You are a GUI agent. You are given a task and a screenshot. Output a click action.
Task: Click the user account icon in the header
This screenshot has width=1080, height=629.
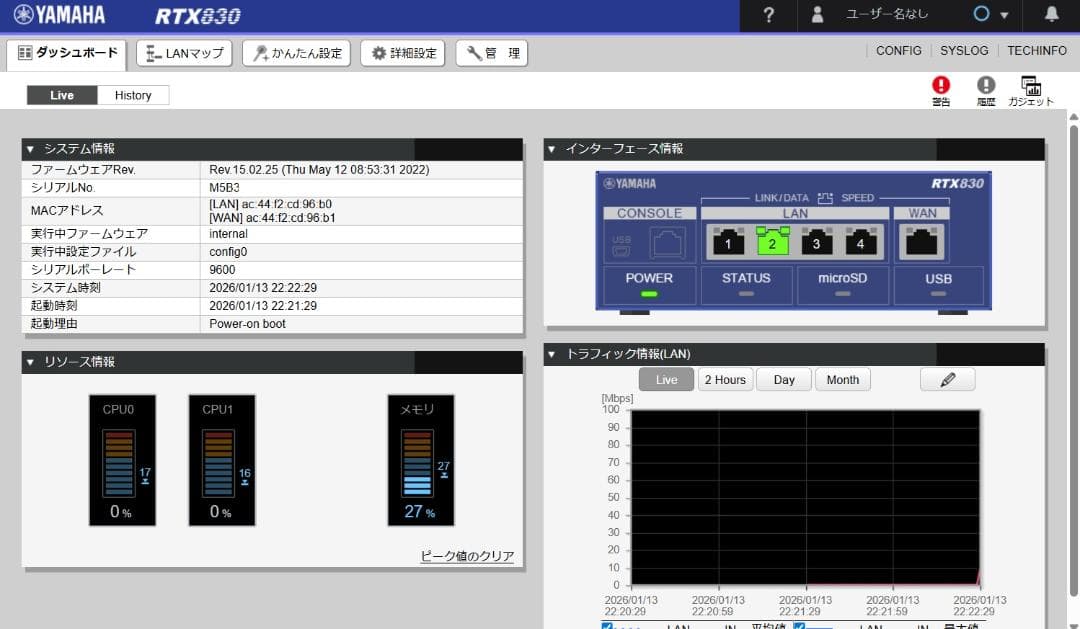(817, 15)
